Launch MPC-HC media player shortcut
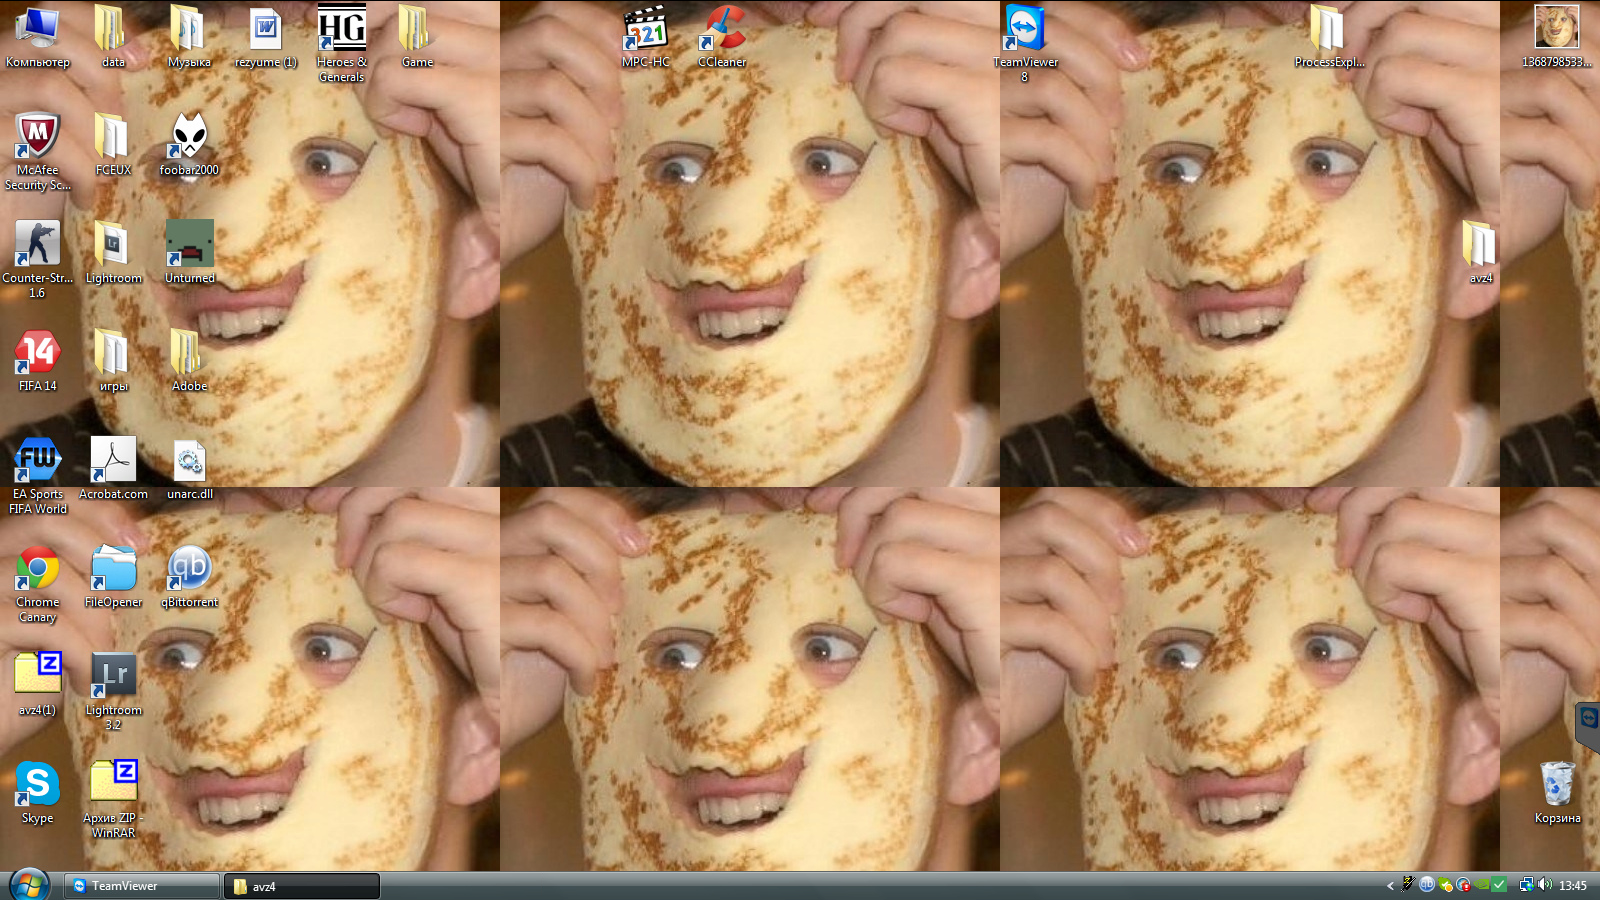This screenshot has height=900, width=1600. point(646,37)
